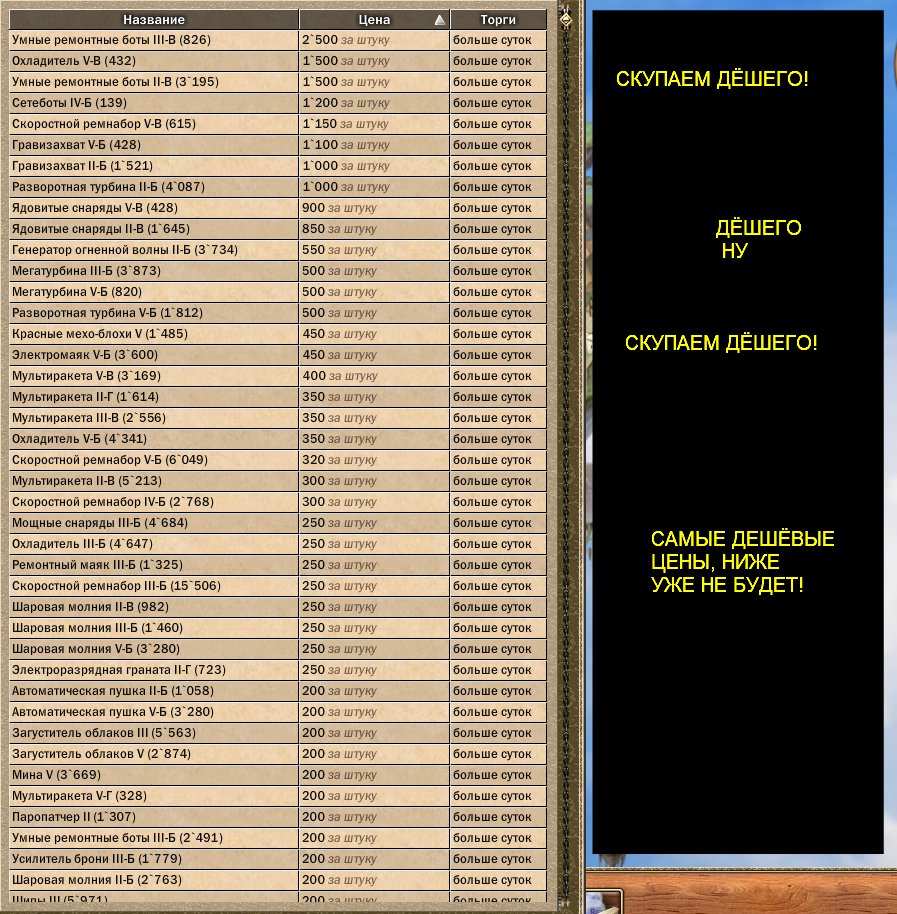897x914 pixels.
Task: Select row Сетеботы IV-Б (139)
Action: 278,103
